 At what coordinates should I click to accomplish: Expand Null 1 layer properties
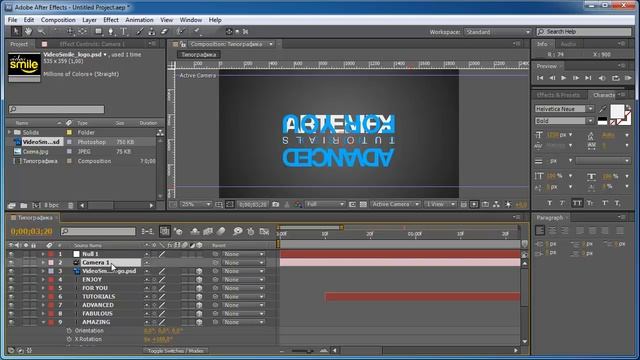(x=43, y=254)
